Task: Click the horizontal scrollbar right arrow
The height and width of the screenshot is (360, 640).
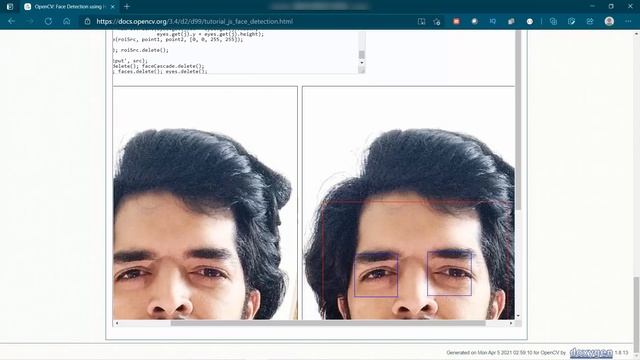Action: coord(511,323)
